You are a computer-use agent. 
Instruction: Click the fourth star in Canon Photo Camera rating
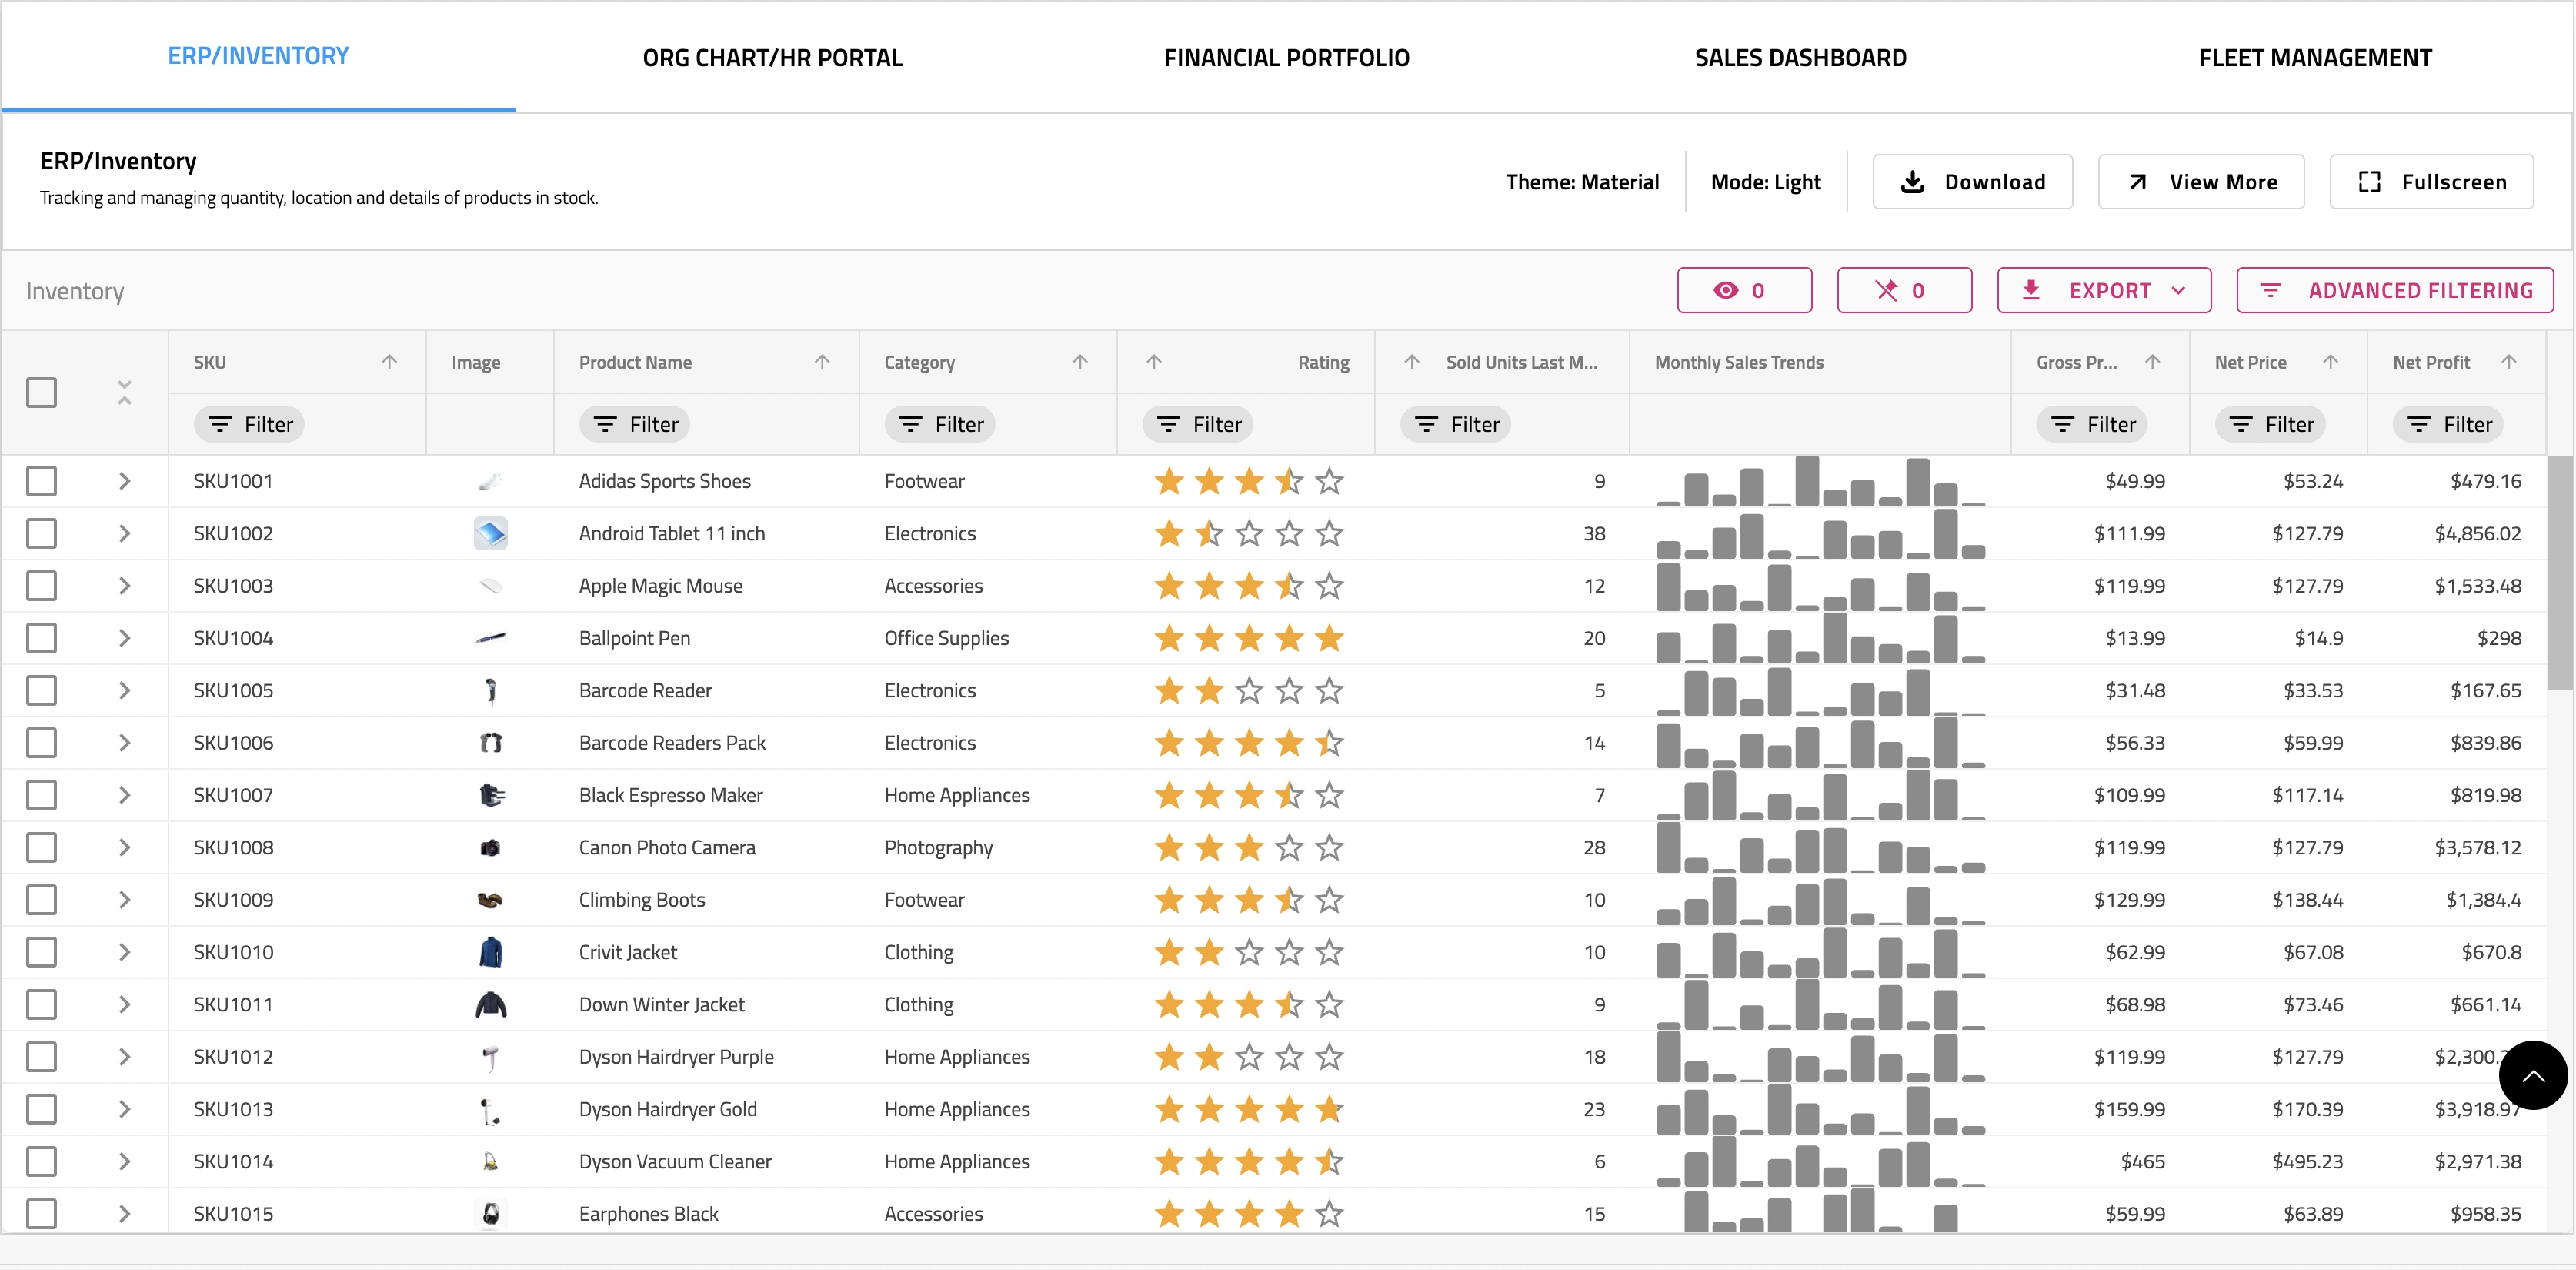point(1289,848)
